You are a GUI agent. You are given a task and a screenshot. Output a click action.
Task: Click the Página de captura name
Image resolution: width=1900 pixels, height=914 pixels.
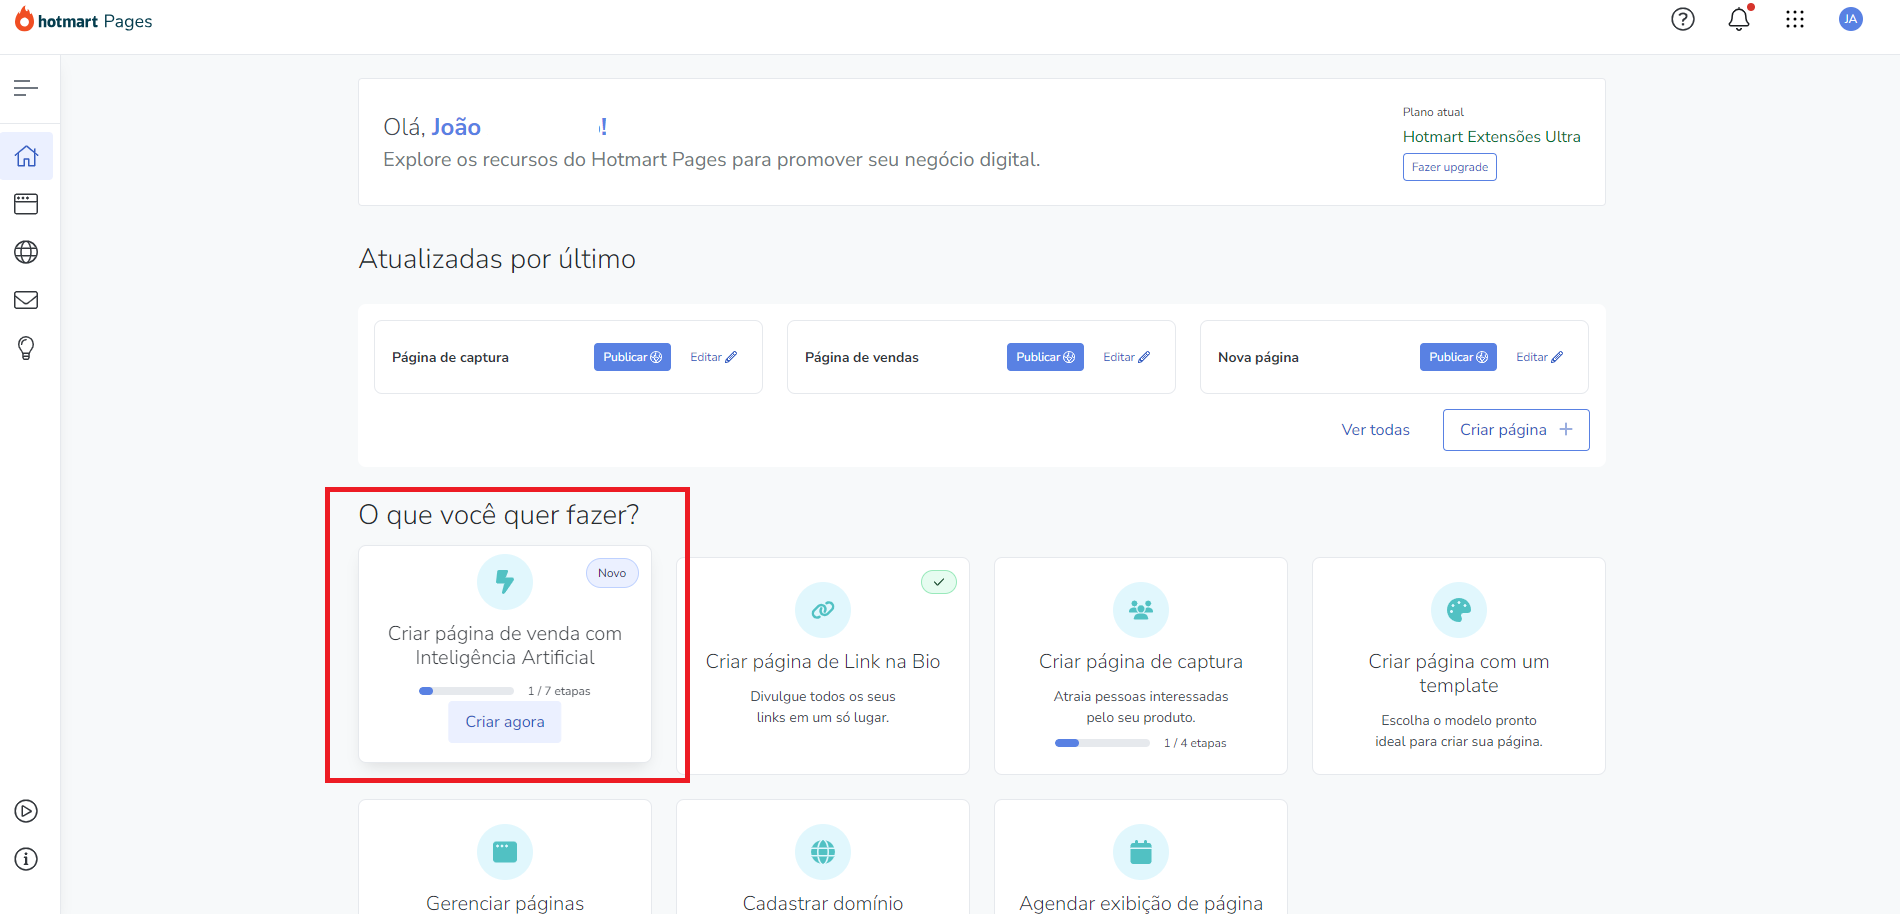pyautogui.click(x=450, y=357)
